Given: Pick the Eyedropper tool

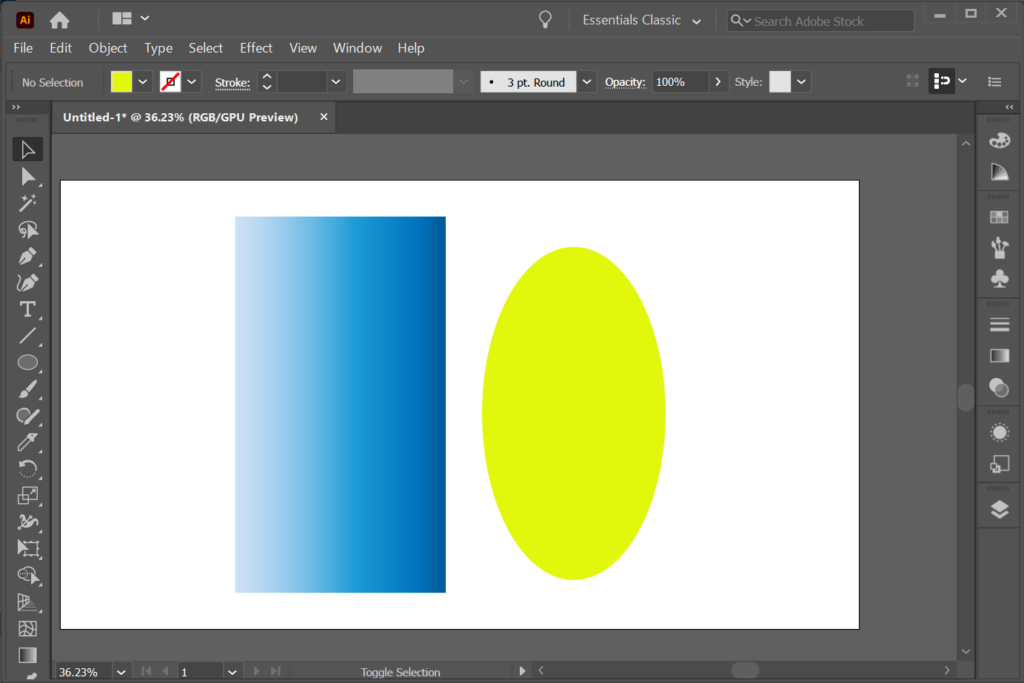Looking at the screenshot, I should tap(27, 440).
